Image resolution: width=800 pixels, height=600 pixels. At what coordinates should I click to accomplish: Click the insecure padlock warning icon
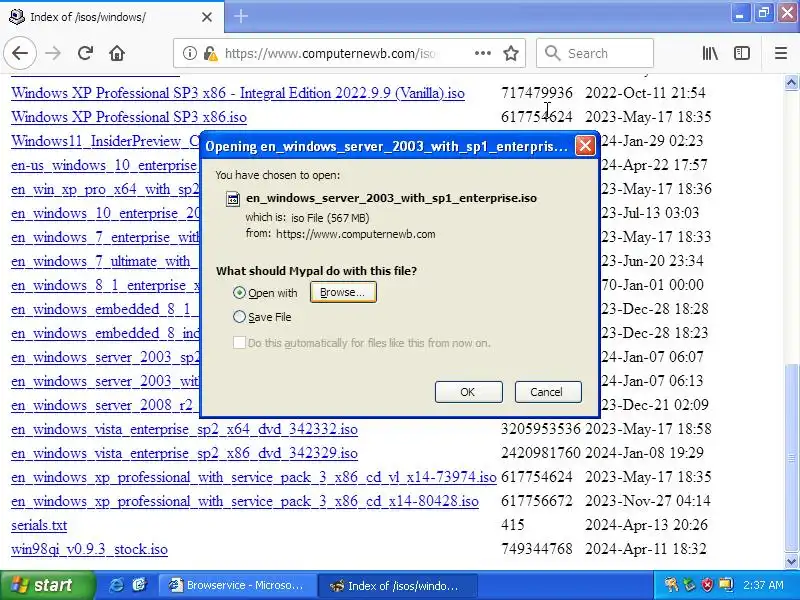pyautogui.click(x=210, y=53)
